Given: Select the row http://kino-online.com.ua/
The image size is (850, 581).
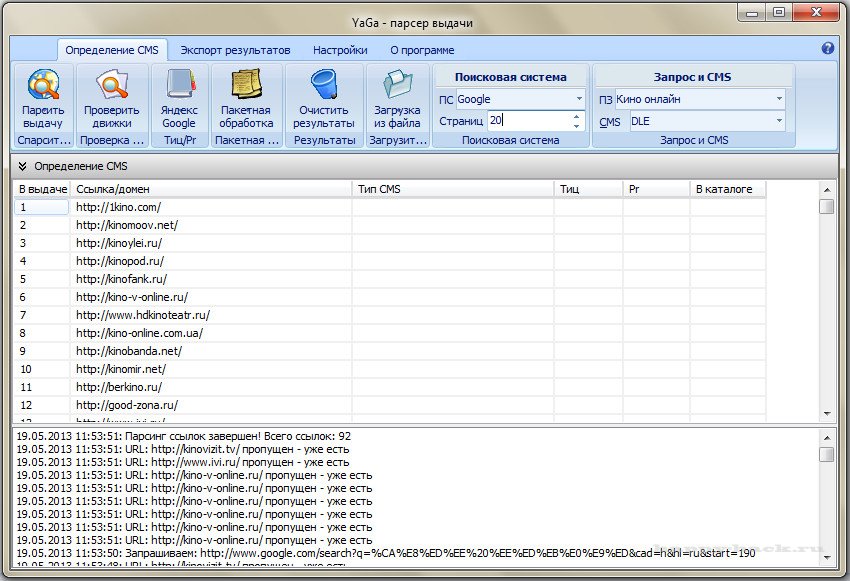Looking at the screenshot, I should pos(390,333).
